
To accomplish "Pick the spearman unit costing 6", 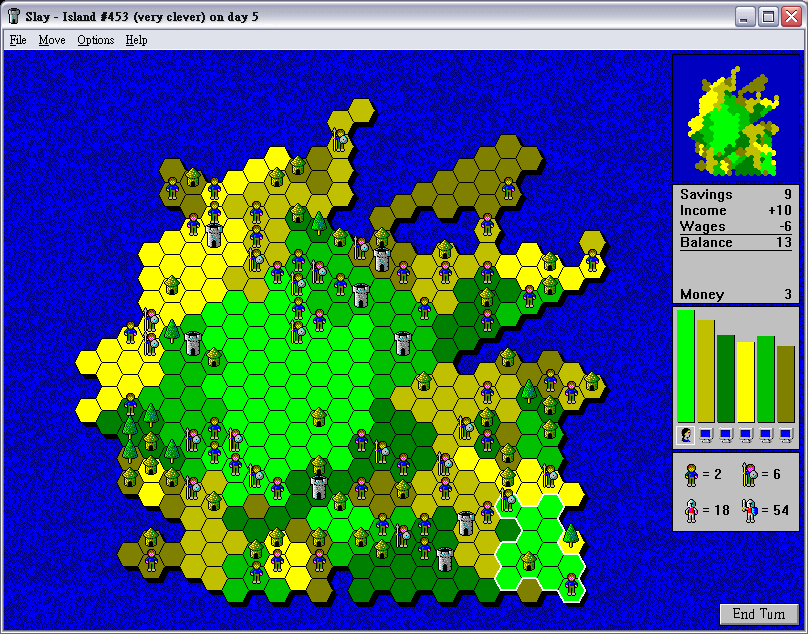I will click(749, 475).
